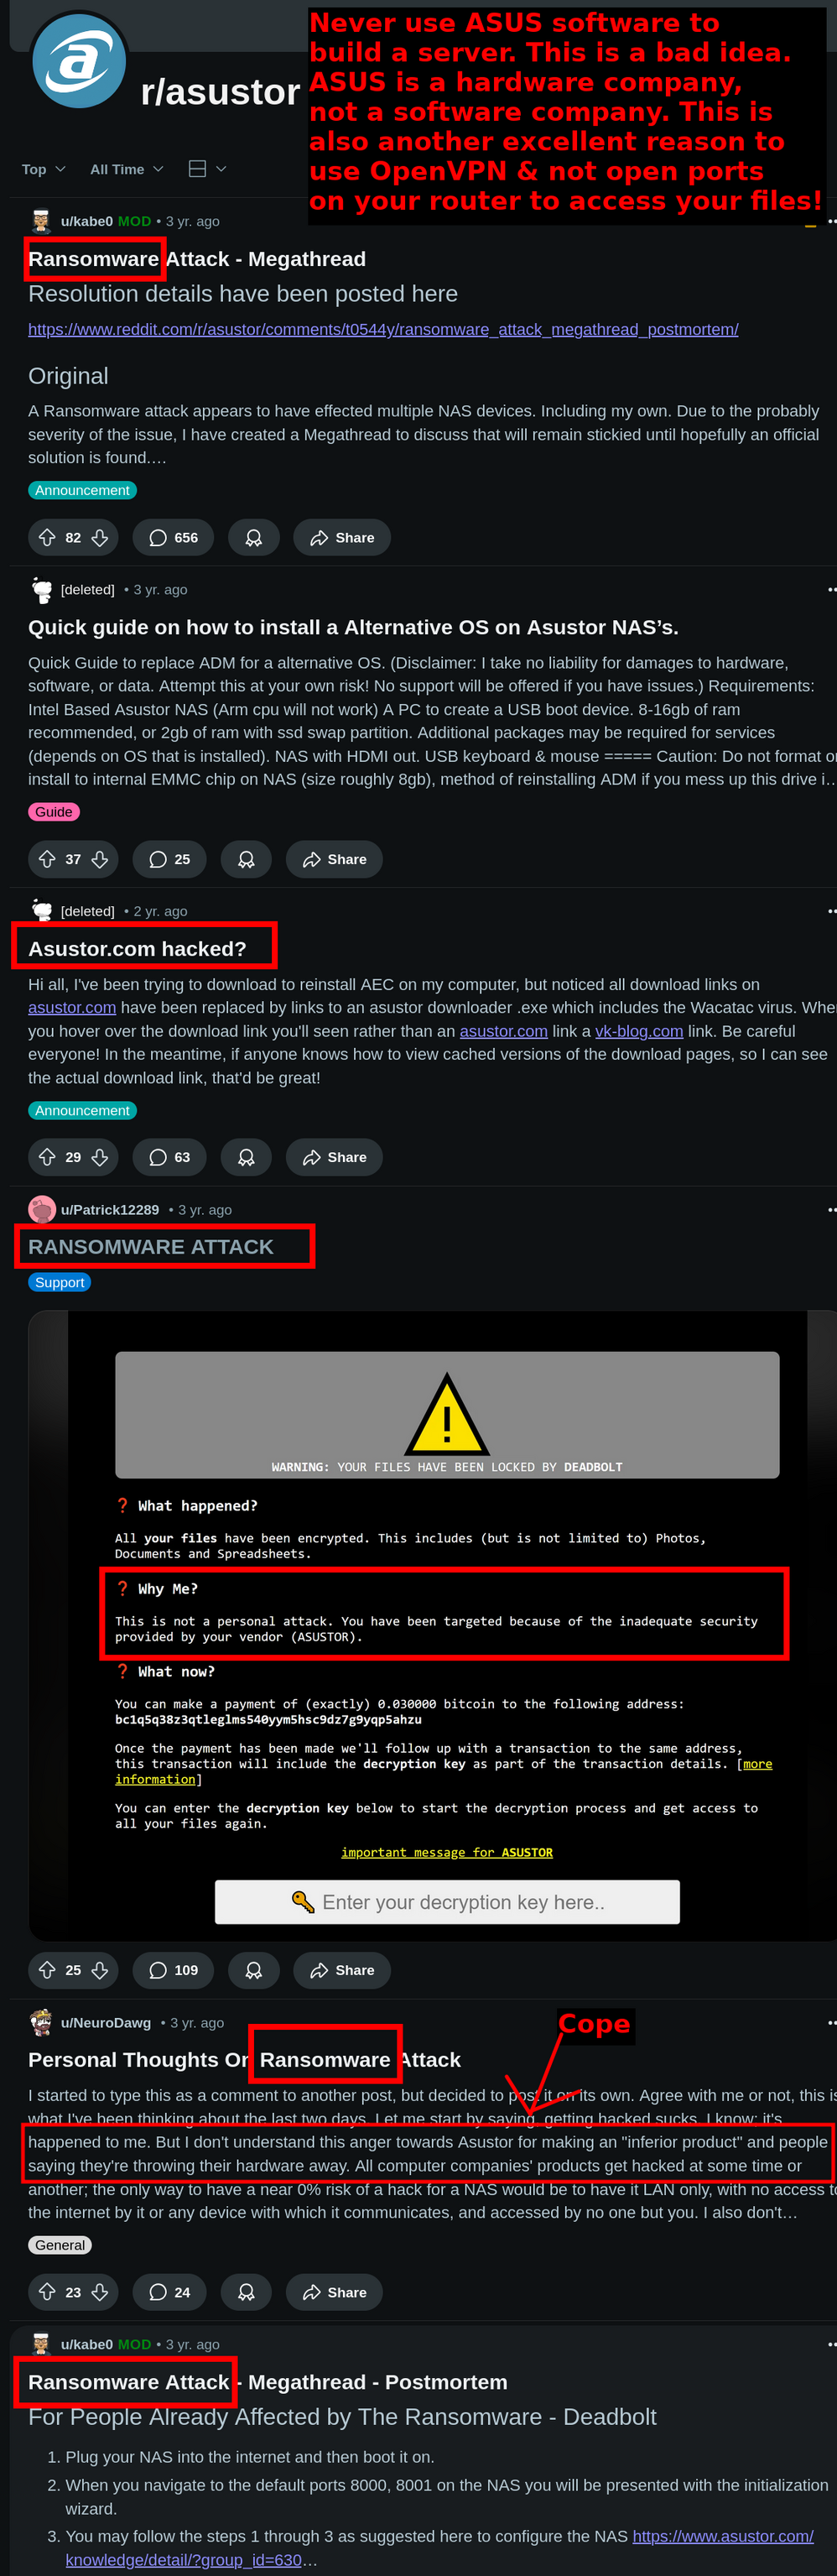This screenshot has width=837, height=2576.
Task: Follow the vk-blog.com link
Action: [639, 1031]
